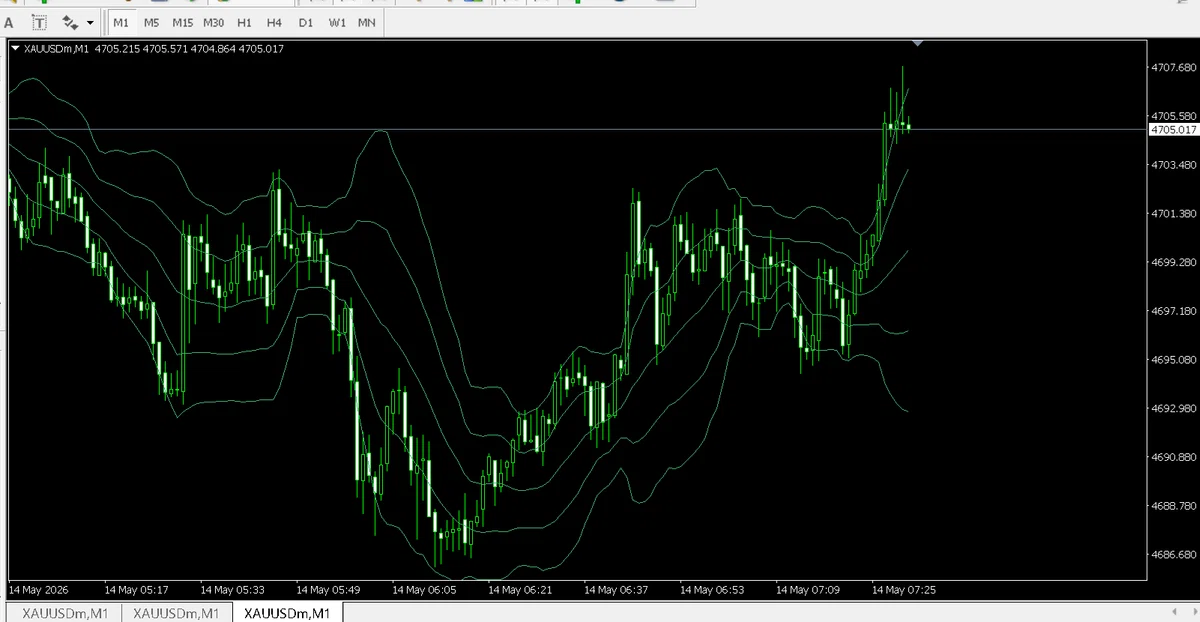This screenshot has width=1200, height=622.
Task: Click the 14 May 06:21 time label
Action: 520,590
